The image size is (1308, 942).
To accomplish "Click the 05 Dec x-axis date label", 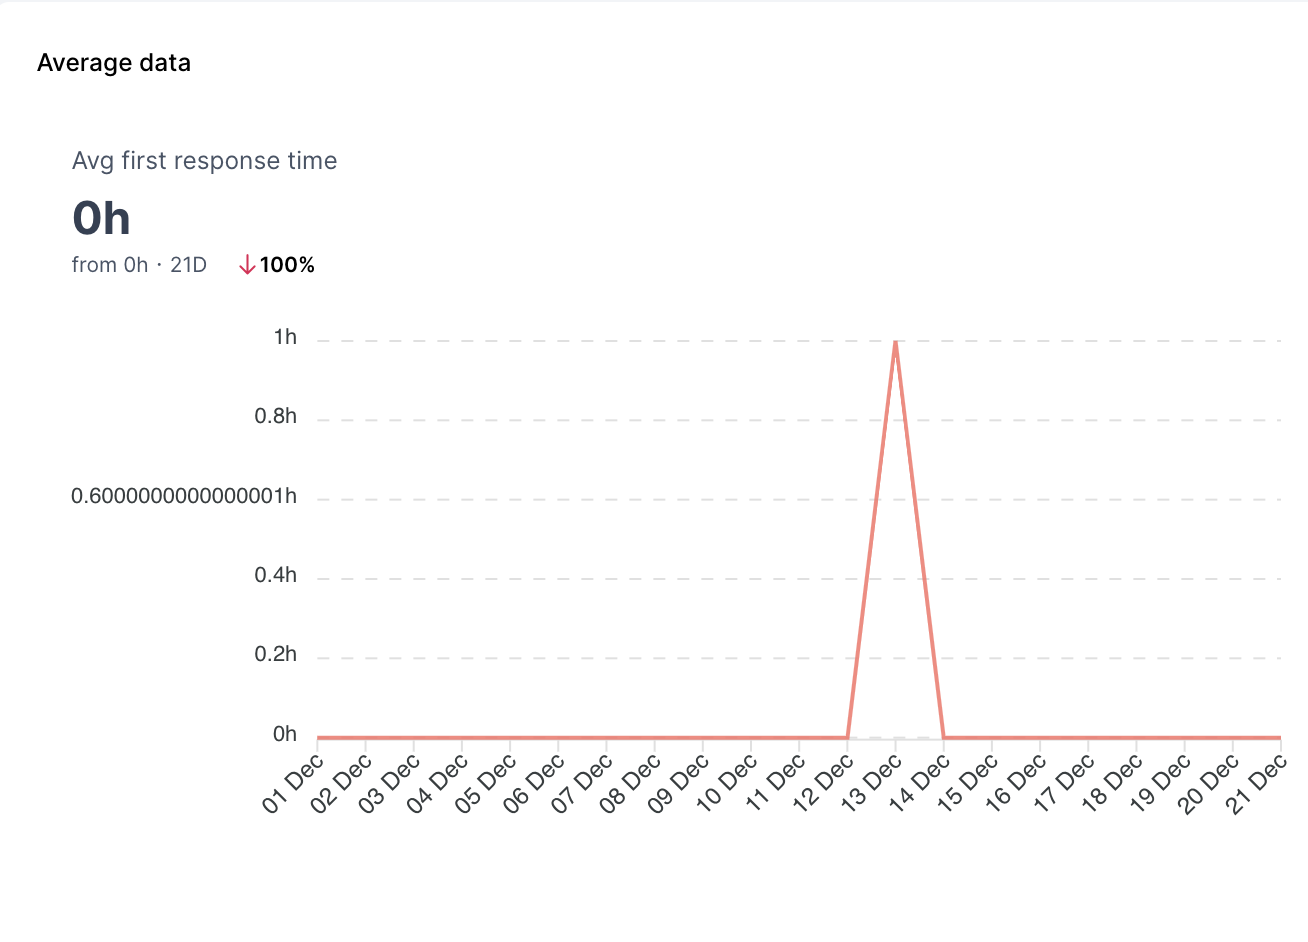I will click(486, 783).
